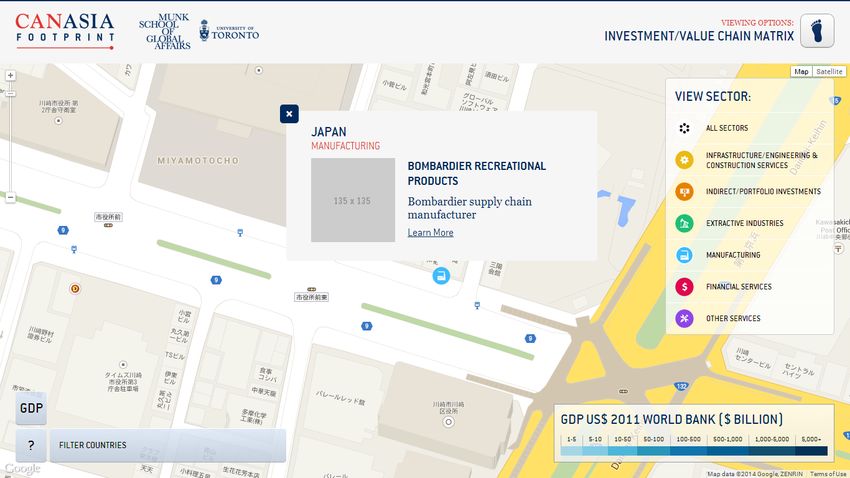Choose EXTRACTIVE INDUSTRIES label

pyautogui.click(x=744, y=223)
